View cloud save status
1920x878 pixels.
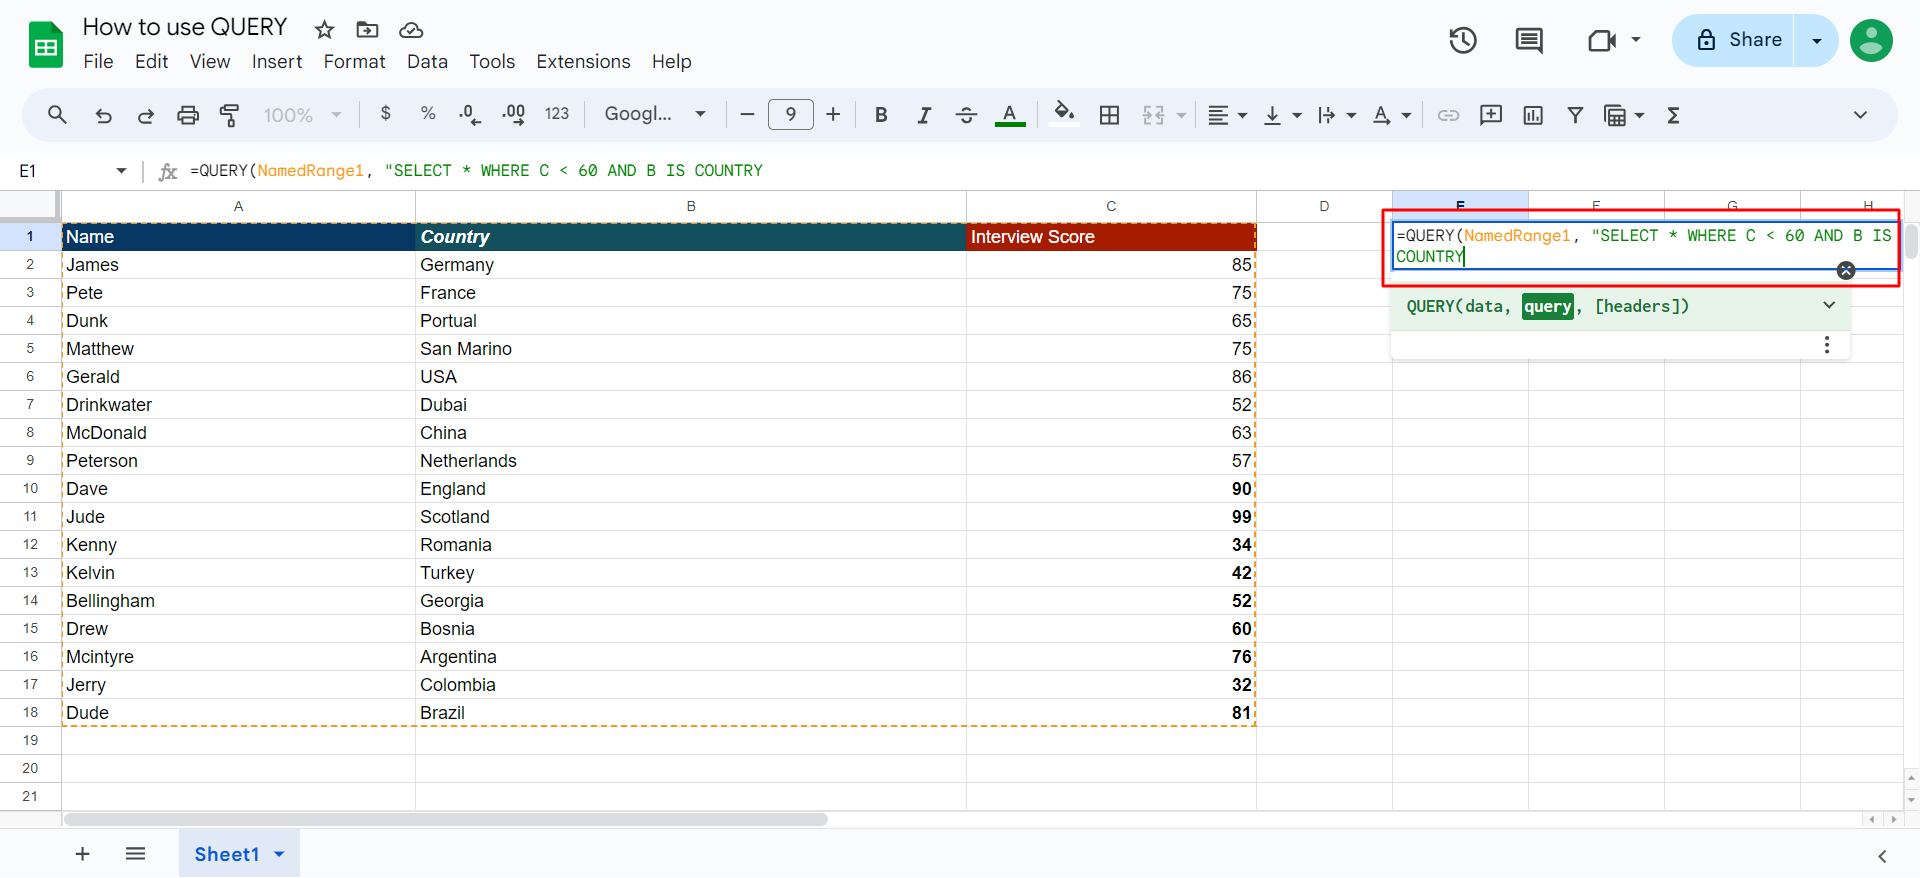411,29
